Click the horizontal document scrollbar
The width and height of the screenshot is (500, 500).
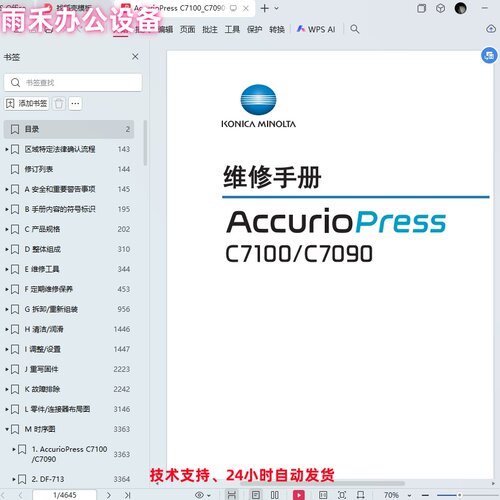[x=322, y=483]
